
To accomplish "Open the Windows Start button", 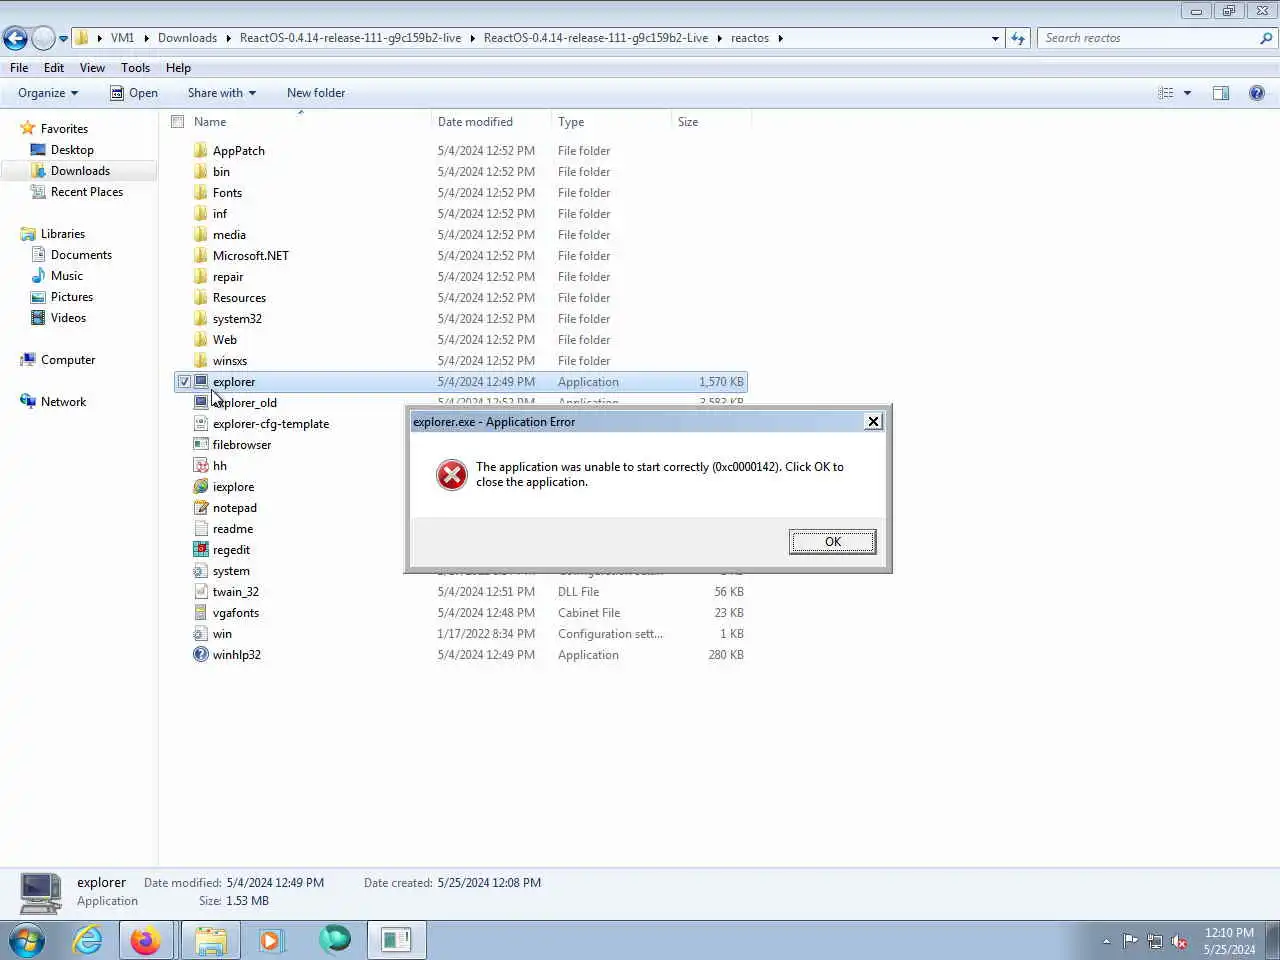I will pos(27,941).
